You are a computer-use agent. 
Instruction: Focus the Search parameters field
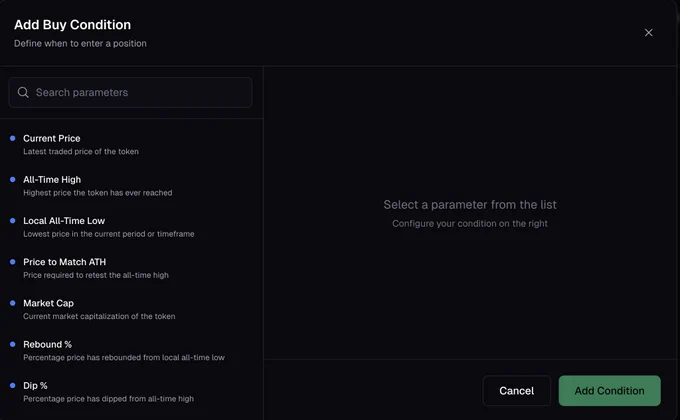coord(130,92)
